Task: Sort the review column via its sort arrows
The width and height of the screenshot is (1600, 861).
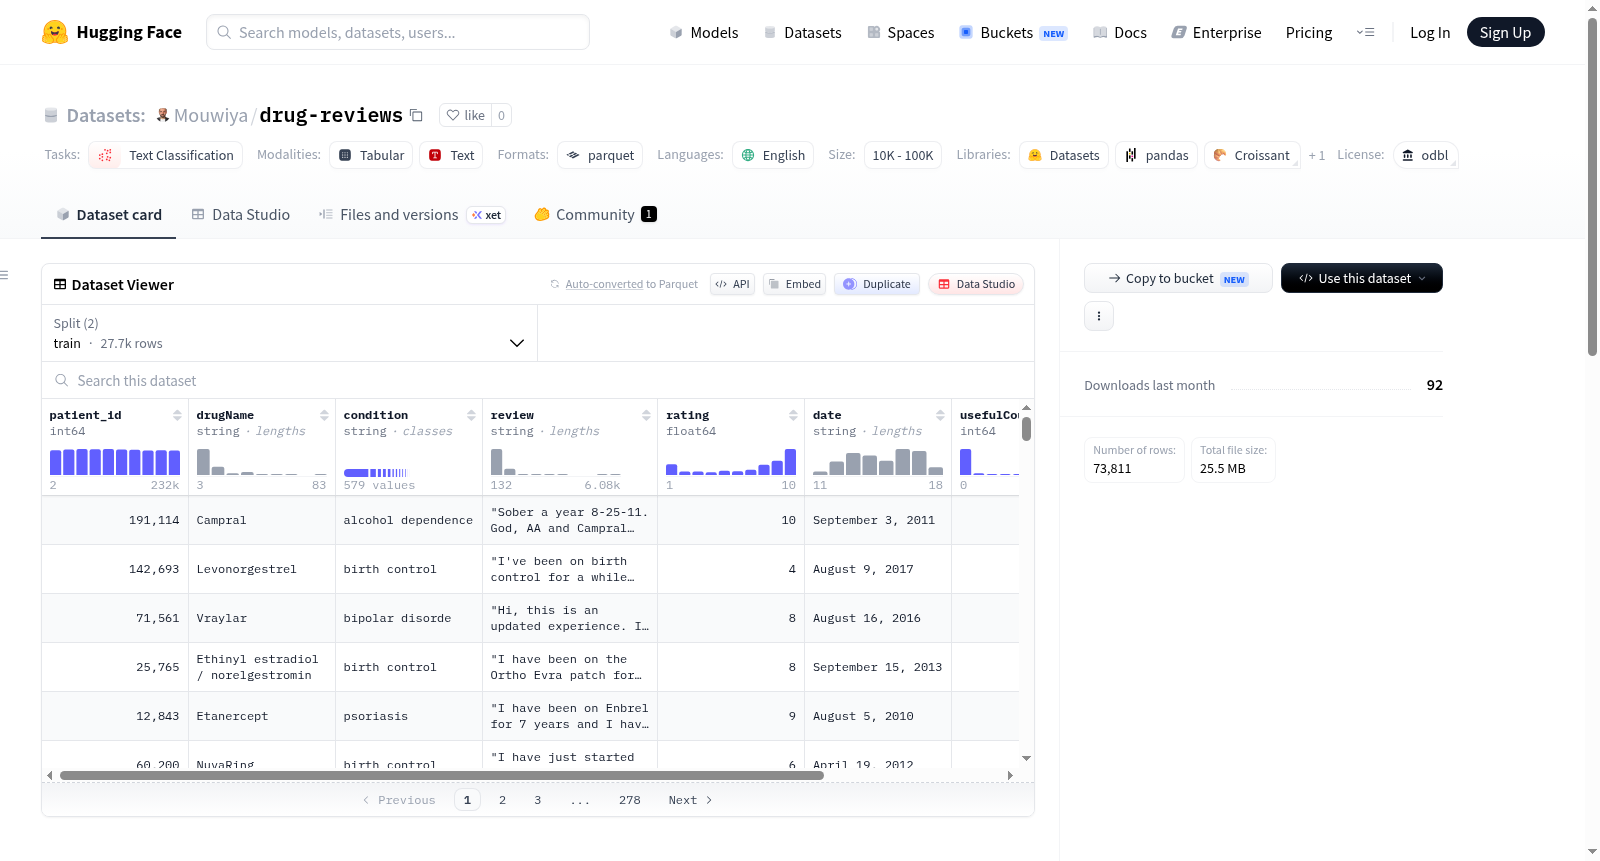Action: tap(646, 415)
